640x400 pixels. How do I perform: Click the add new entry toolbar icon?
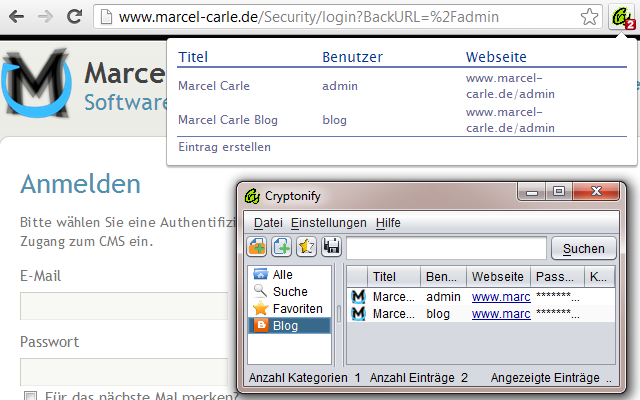(x=282, y=247)
